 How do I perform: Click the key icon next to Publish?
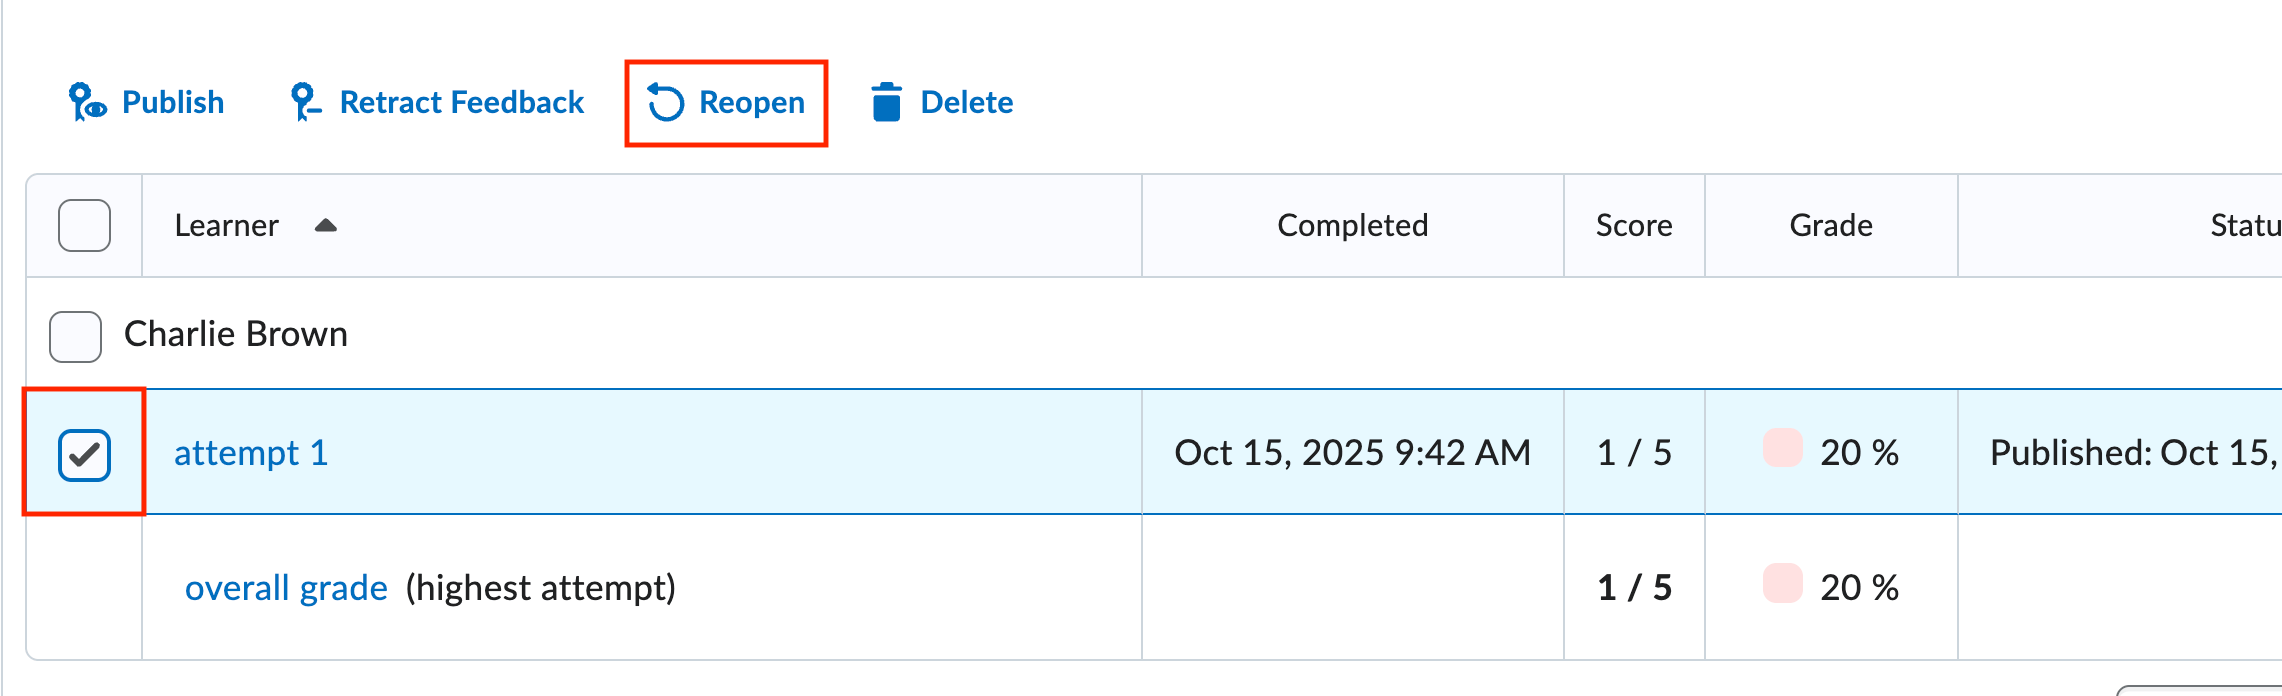pos(85,101)
